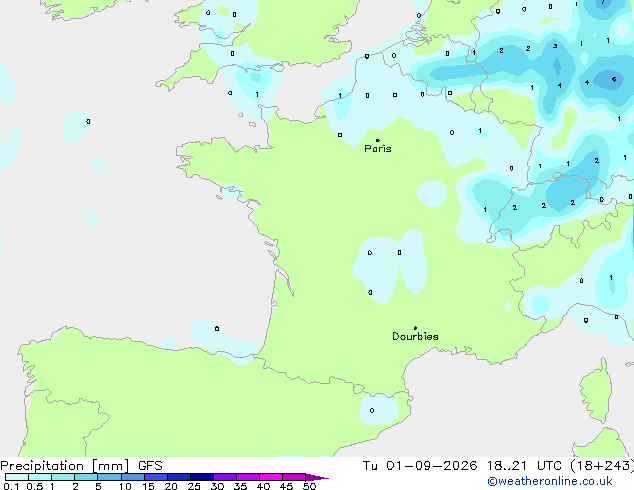Click the legend swatch between 2 and 5
Image resolution: width=634 pixels, height=490 pixels.
[x=86, y=477]
